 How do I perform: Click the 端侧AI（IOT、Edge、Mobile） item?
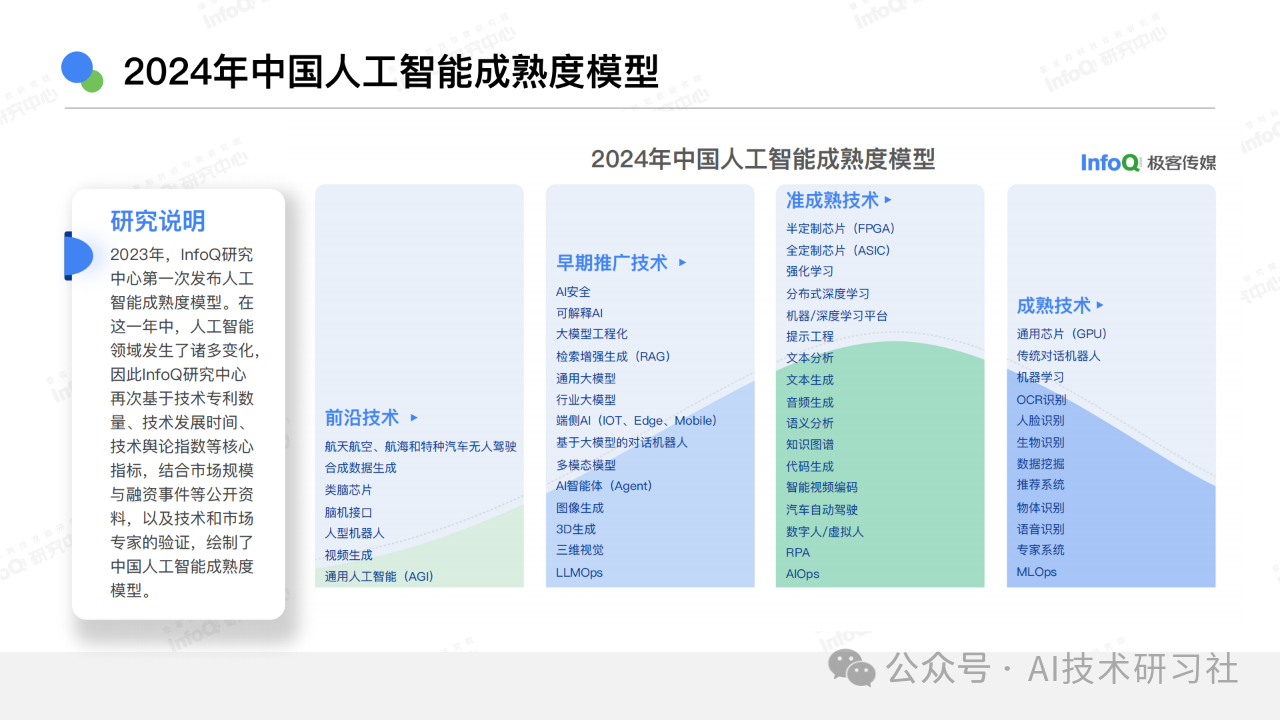click(x=636, y=421)
